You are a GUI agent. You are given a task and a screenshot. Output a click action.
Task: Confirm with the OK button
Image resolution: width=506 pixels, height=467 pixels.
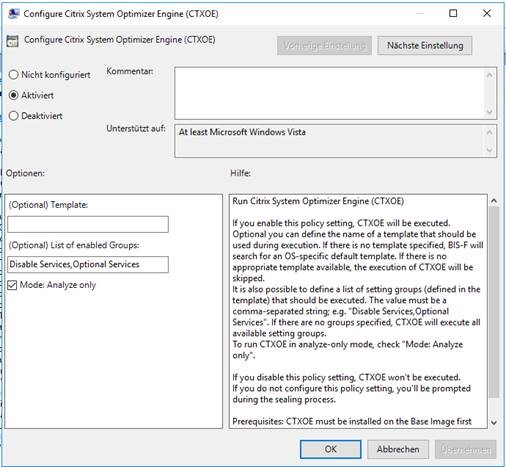[330, 449]
